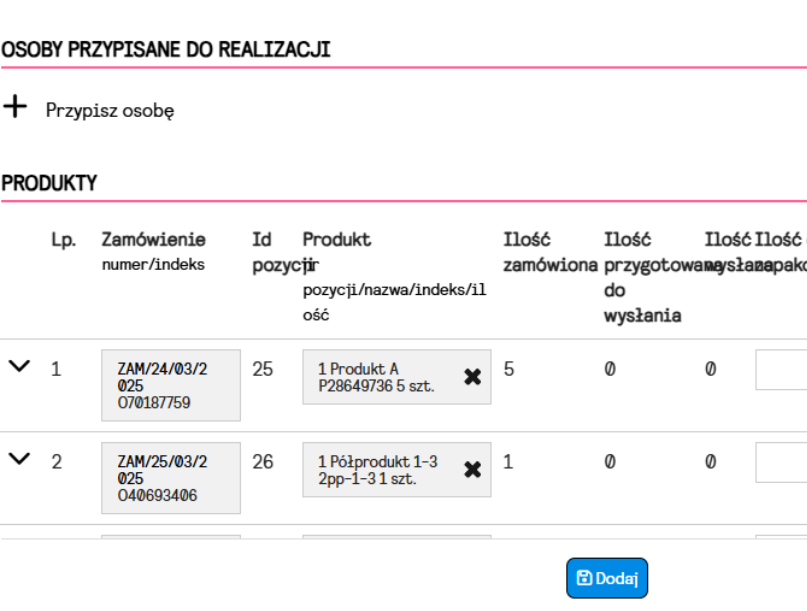Remove Produkt A with its X icon
This screenshot has height=611, width=807.
click(473, 376)
